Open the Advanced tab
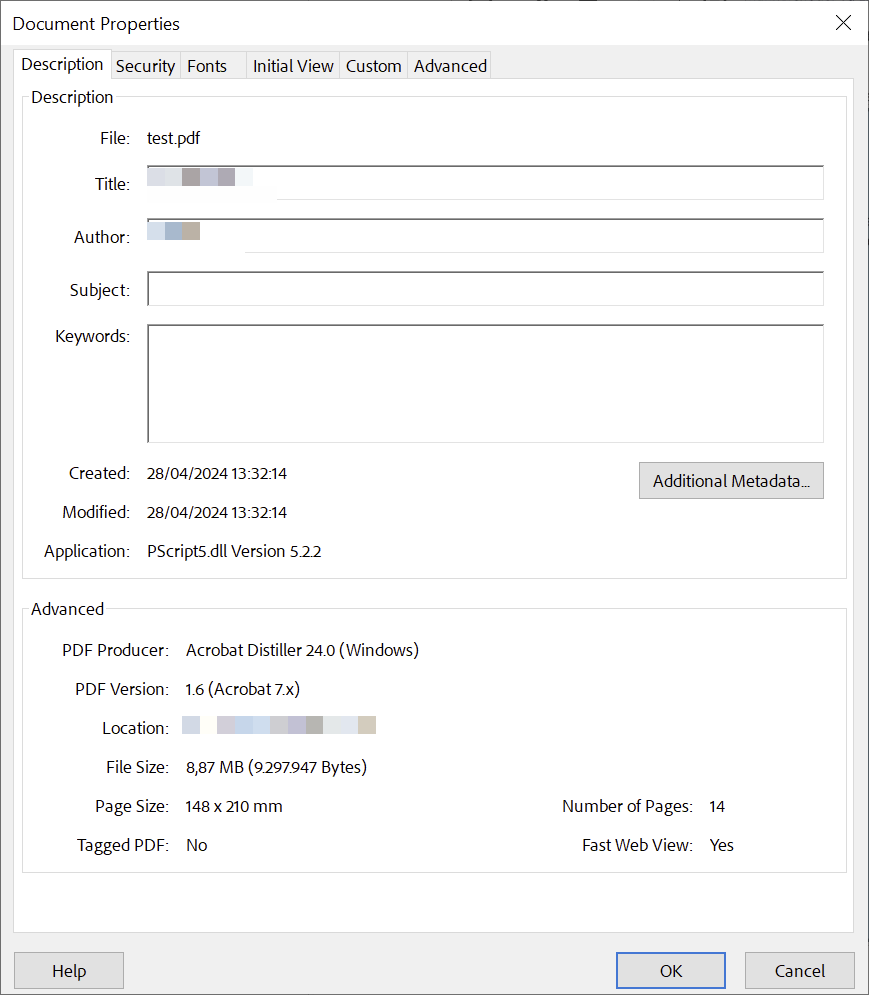 click(x=449, y=65)
